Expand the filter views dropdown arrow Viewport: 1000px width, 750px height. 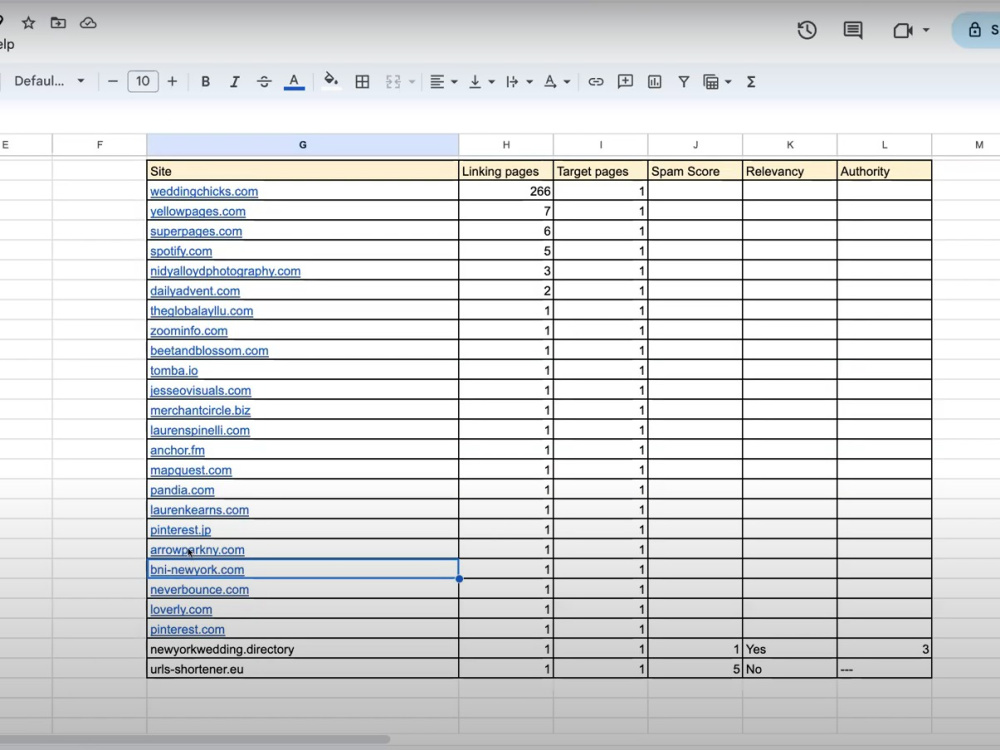[728, 82]
